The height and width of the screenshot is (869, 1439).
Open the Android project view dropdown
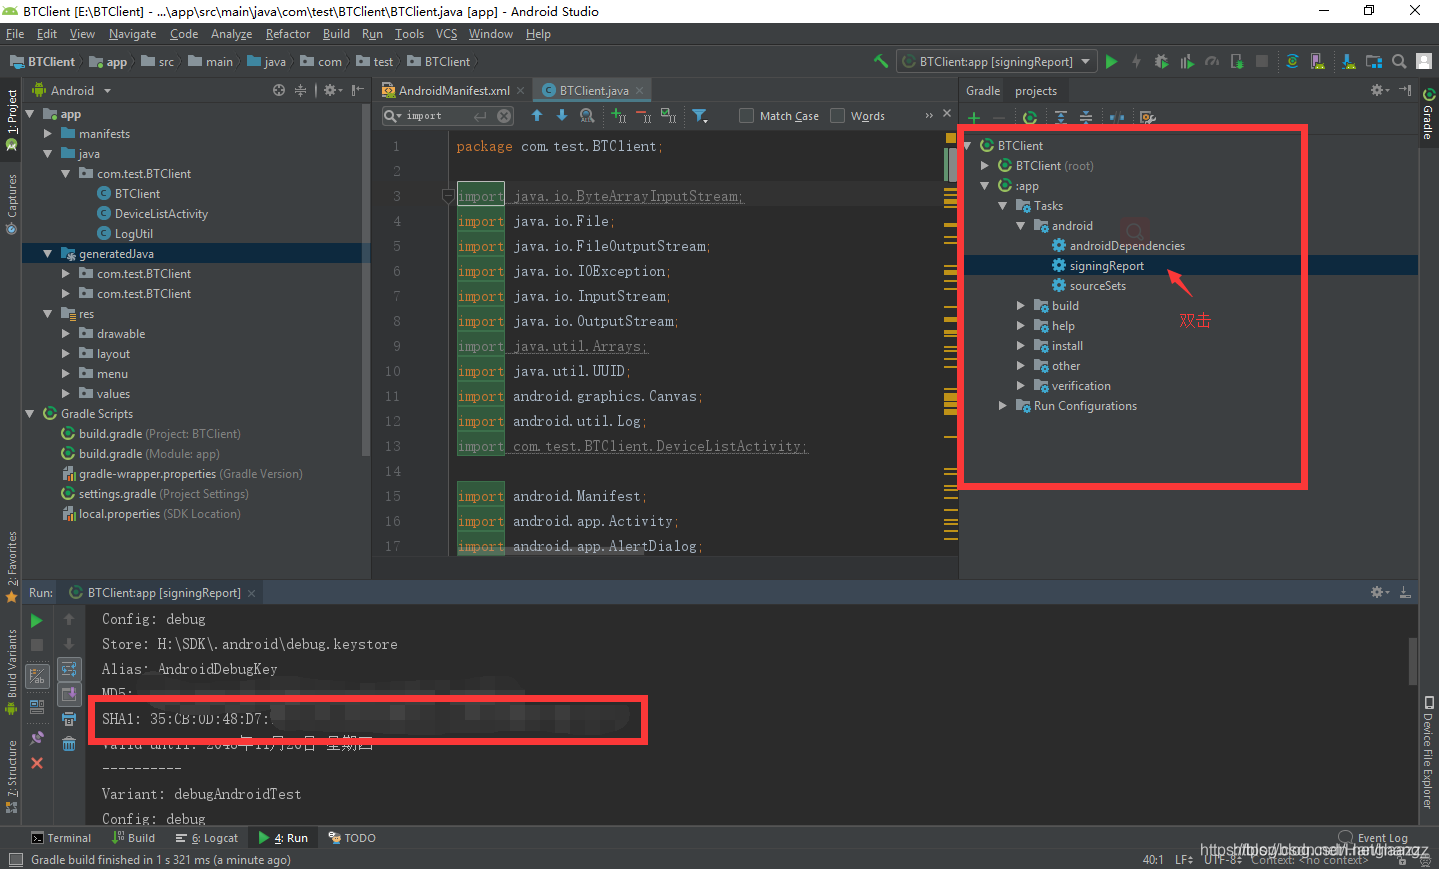(x=72, y=90)
